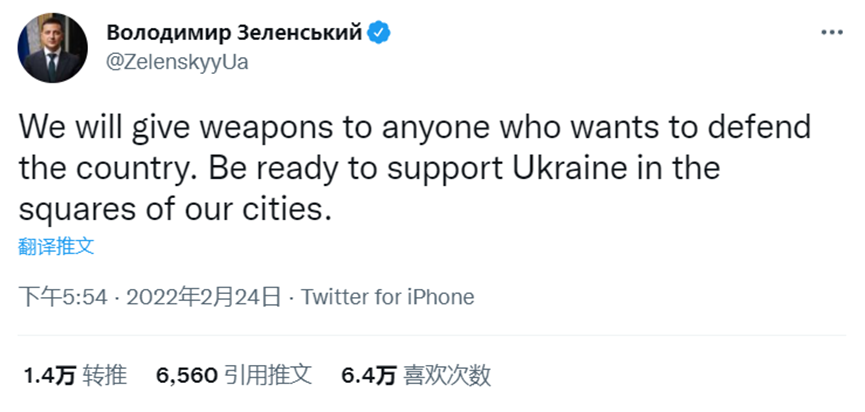The width and height of the screenshot is (865, 412).
Task: Click the 6,560 quote tweets number
Action: (x=187, y=376)
